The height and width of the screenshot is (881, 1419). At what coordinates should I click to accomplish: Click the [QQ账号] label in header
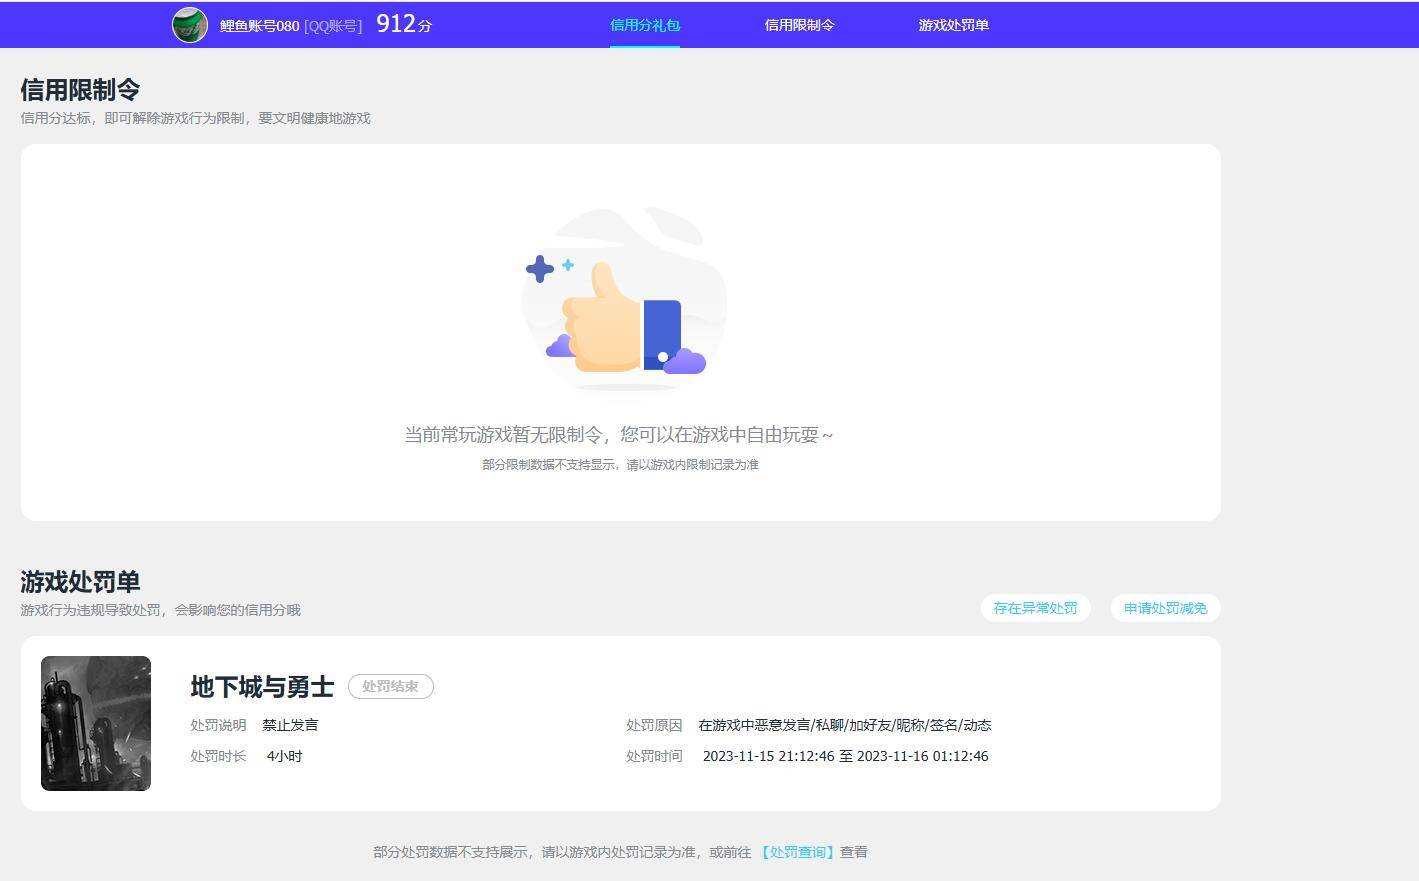click(x=333, y=26)
